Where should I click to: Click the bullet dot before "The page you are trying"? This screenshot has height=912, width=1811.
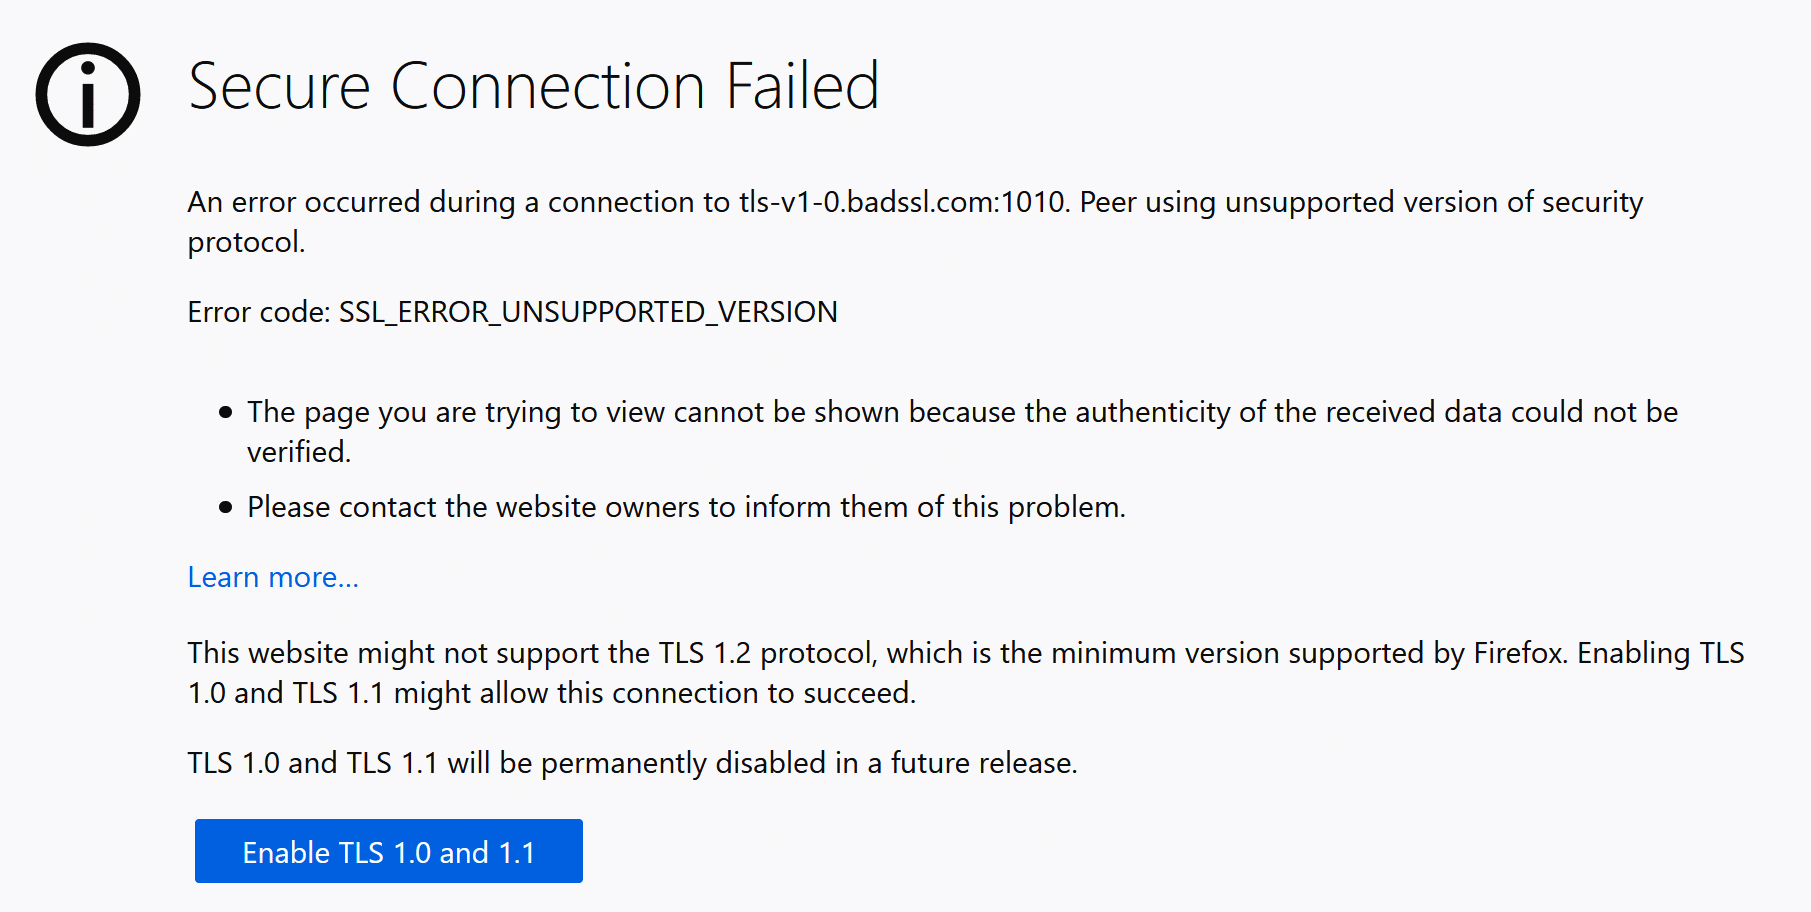pos(226,412)
